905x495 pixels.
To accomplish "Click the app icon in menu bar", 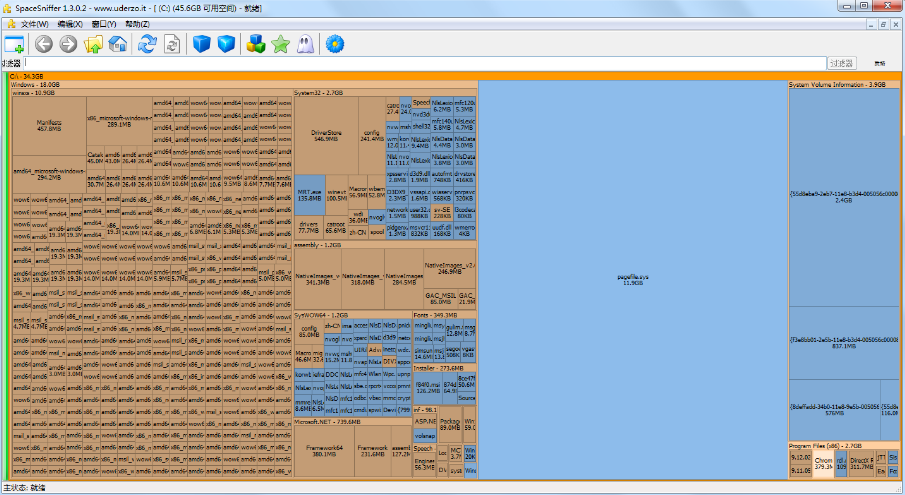I will point(10,24).
